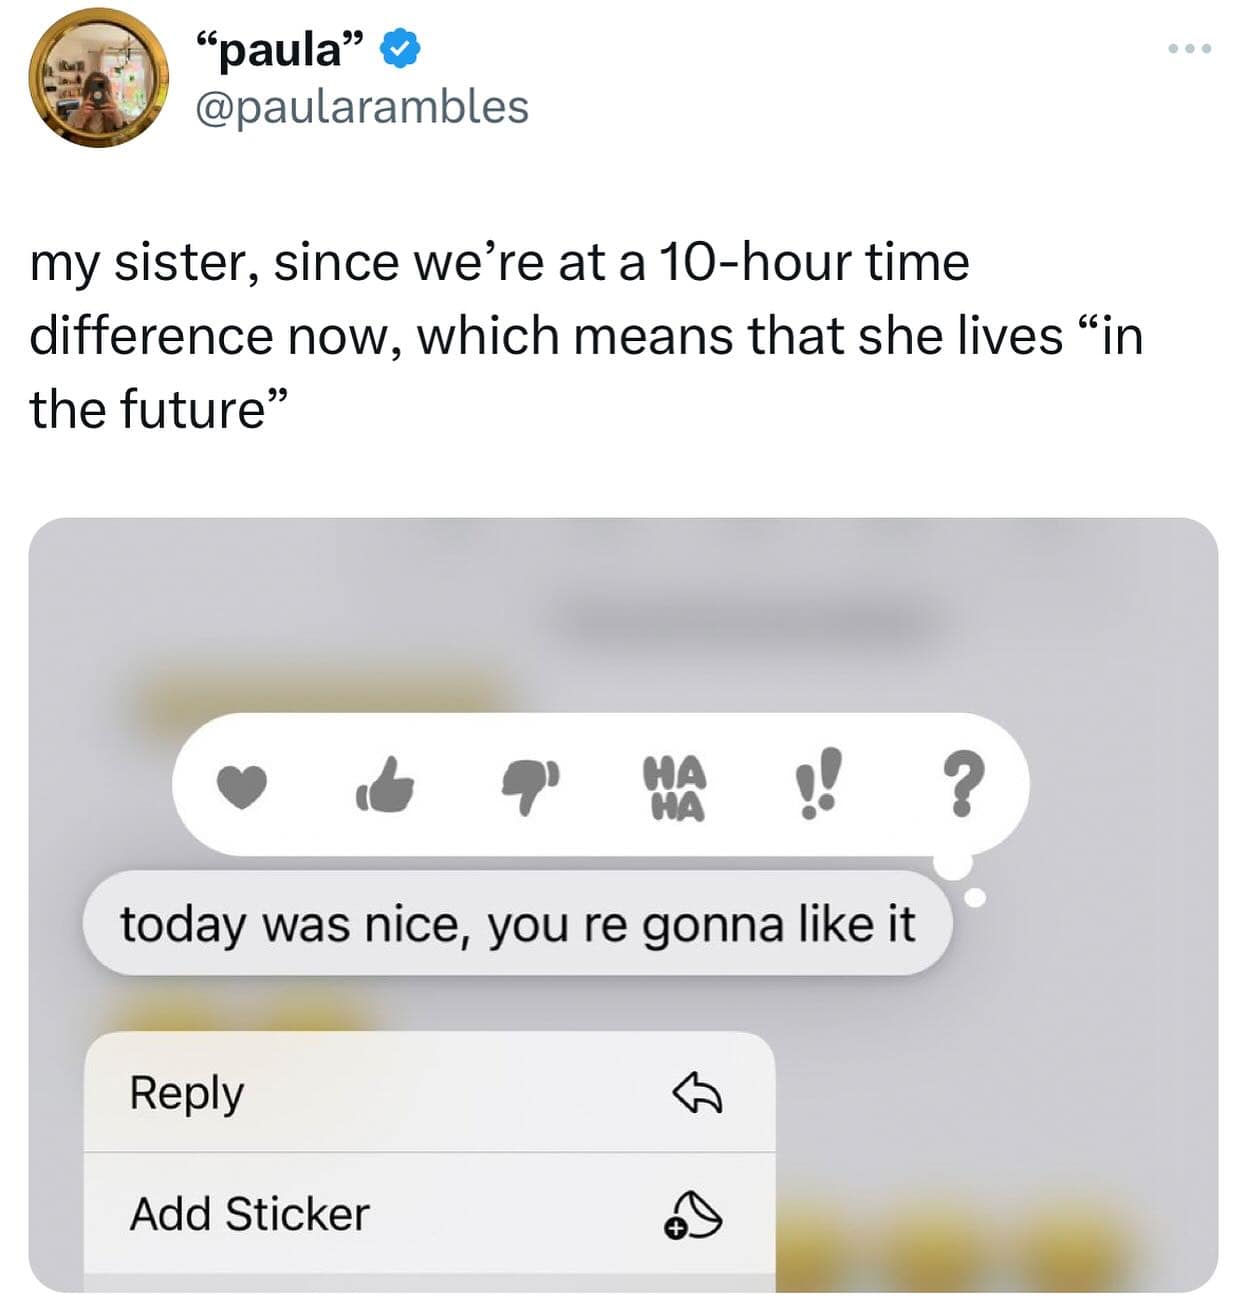Click the sticker peel icon
The width and height of the screenshot is (1246, 1316).
[693, 1215]
